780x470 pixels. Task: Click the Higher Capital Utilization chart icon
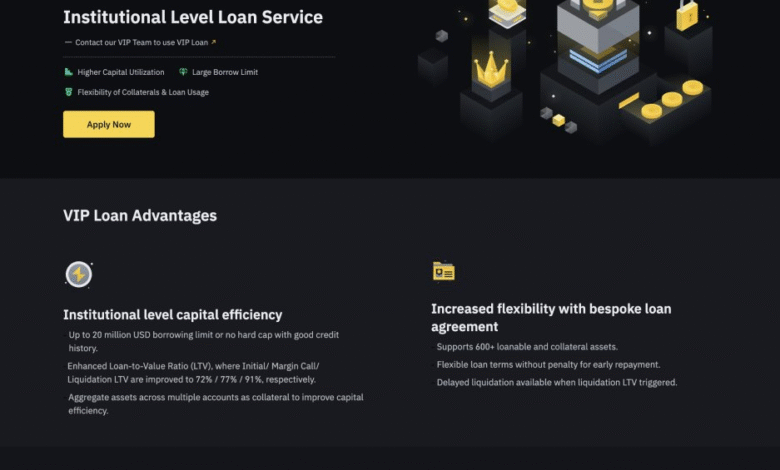[x=69, y=72]
